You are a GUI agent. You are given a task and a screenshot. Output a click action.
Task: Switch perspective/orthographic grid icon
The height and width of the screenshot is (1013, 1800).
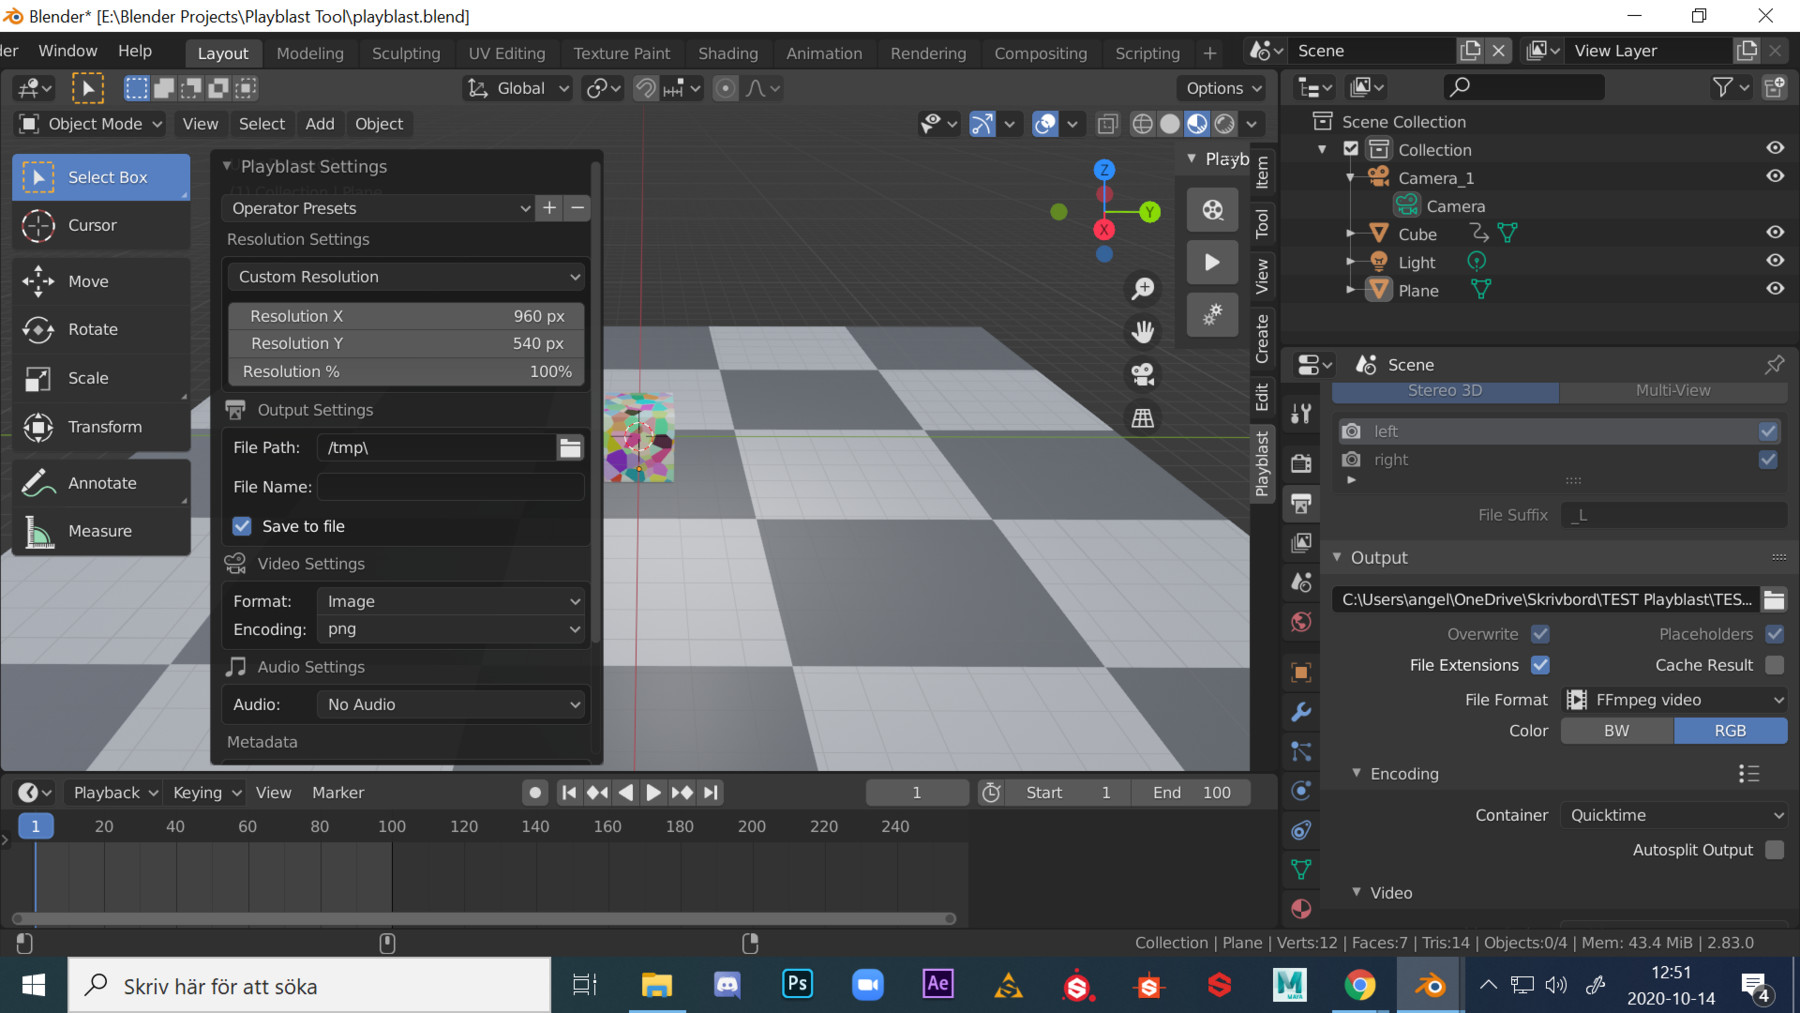(x=1142, y=418)
